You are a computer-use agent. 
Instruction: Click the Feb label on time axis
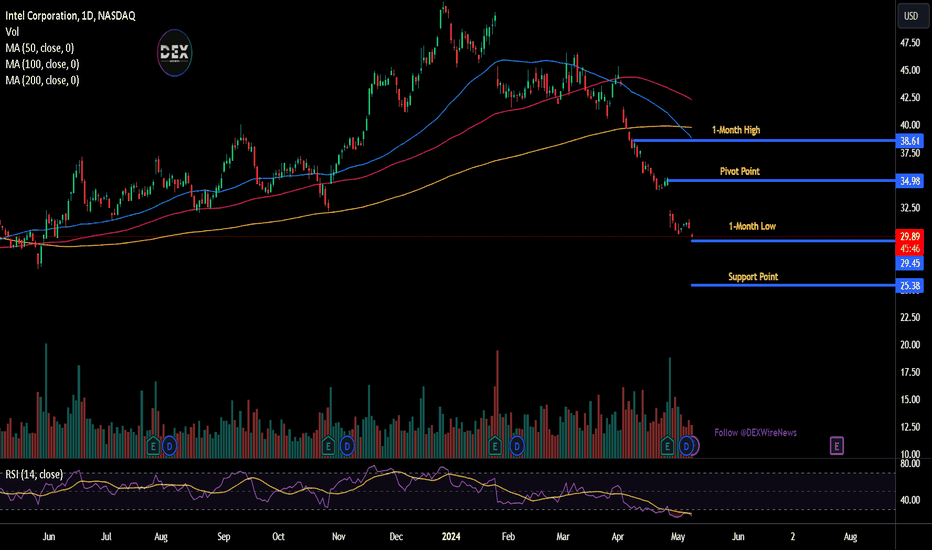[508, 536]
